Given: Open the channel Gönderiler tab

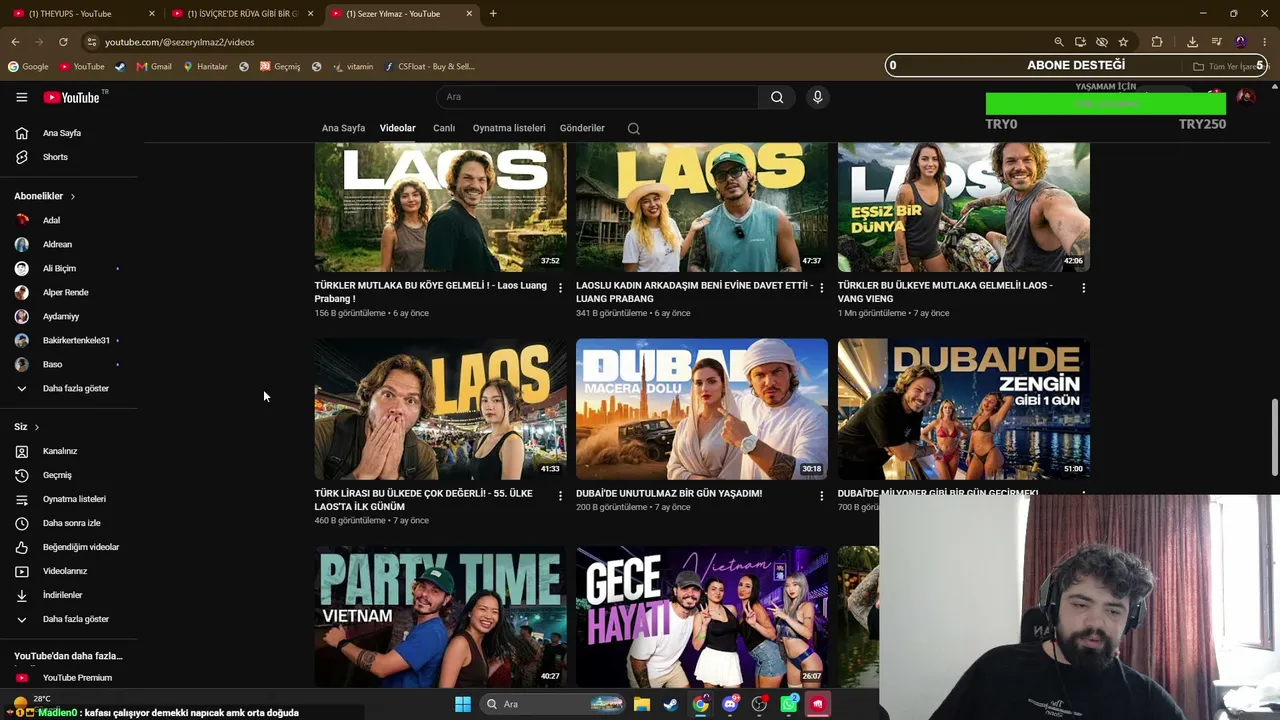Looking at the screenshot, I should tap(582, 128).
